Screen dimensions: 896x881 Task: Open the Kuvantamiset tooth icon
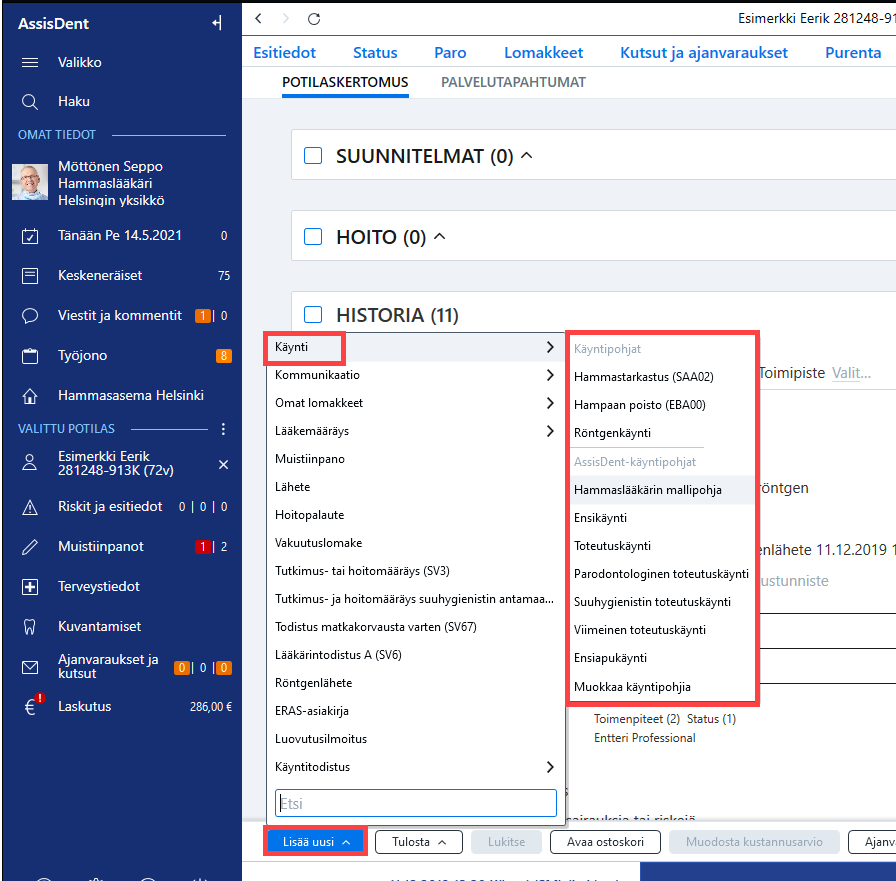point(30,627)
